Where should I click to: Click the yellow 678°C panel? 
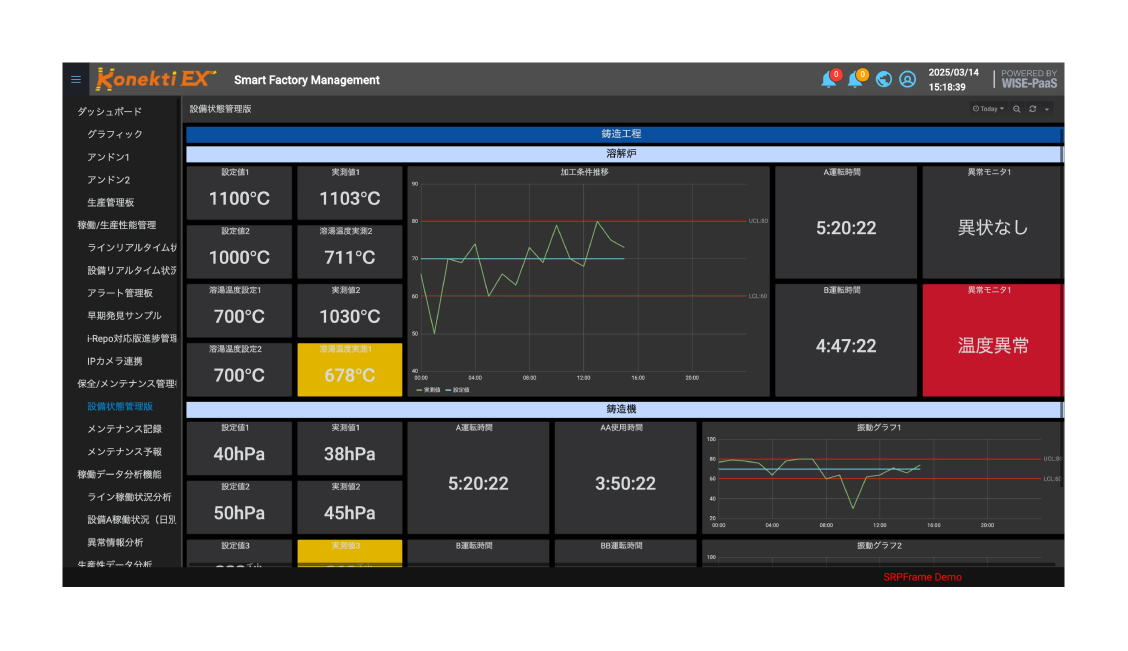[350, 370]
